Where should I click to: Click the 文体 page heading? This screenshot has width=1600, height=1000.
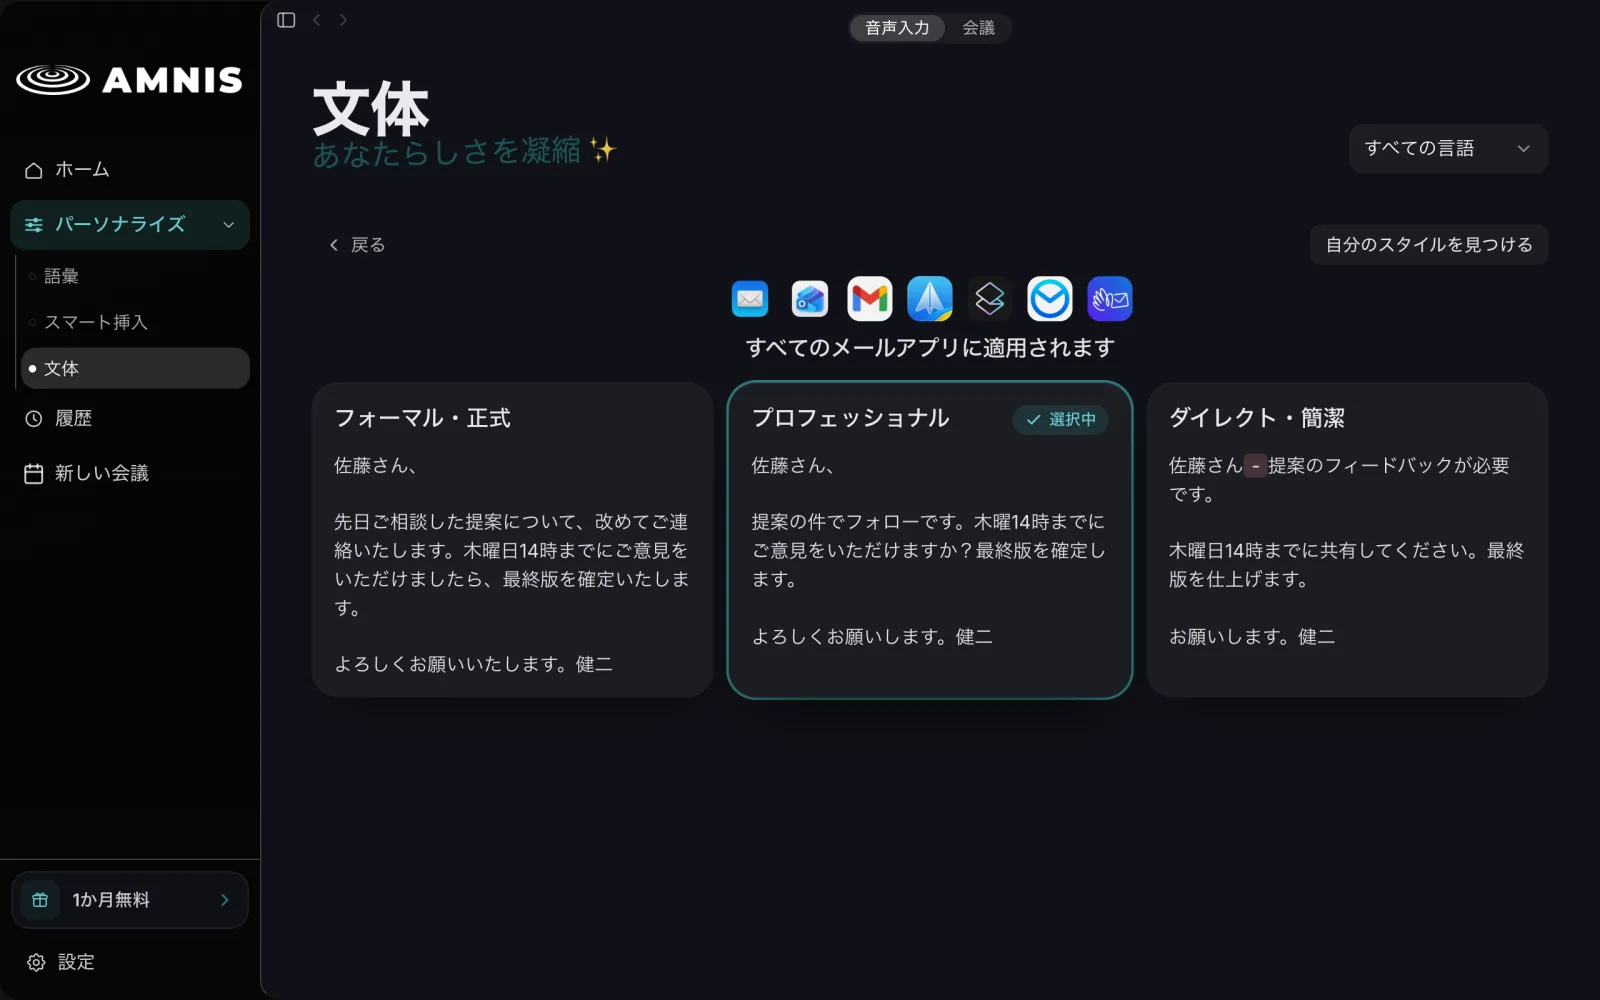(371, 109)
